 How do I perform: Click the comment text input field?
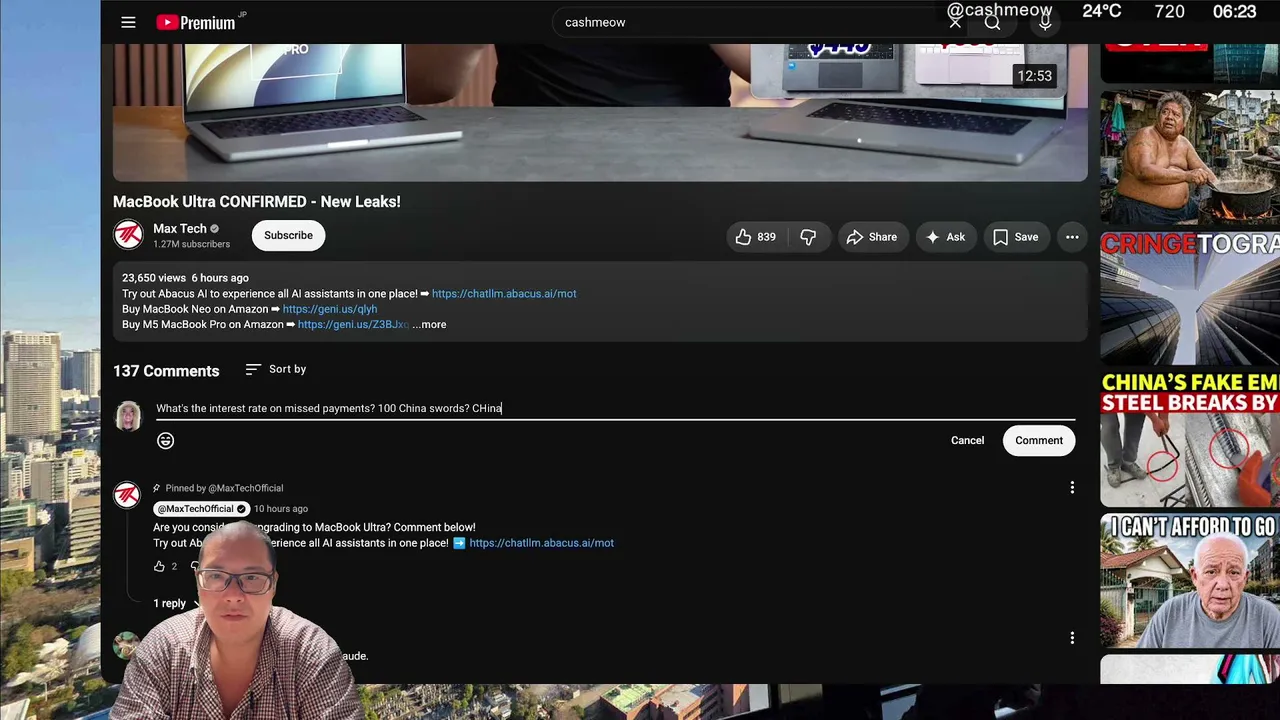pos(615,408)
